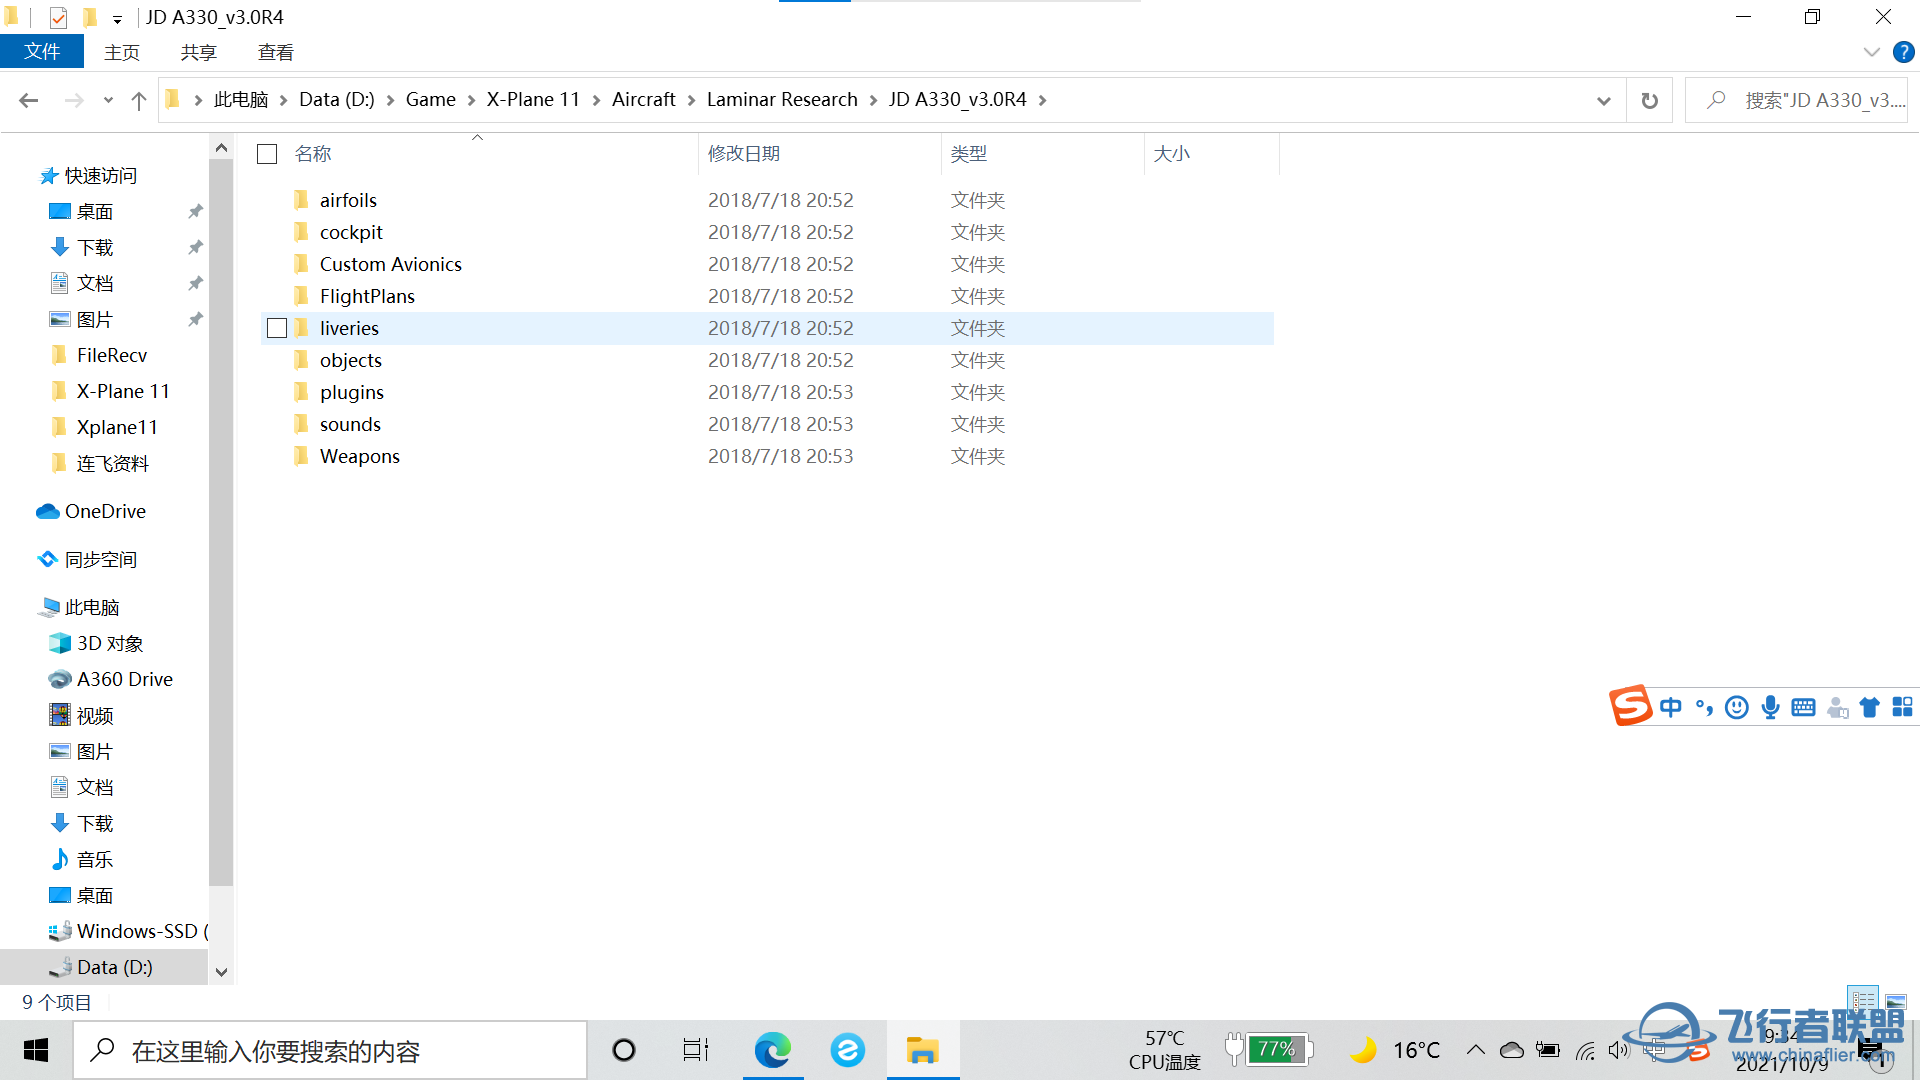Switch to large thumbnails view button

1896,1000
